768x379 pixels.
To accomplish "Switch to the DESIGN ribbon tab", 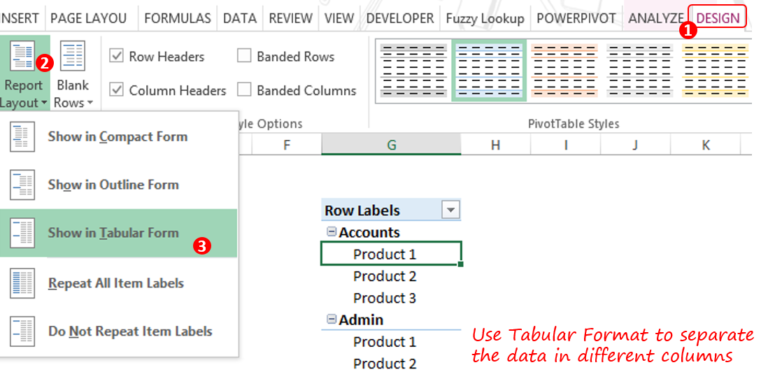I will point(718,18).
